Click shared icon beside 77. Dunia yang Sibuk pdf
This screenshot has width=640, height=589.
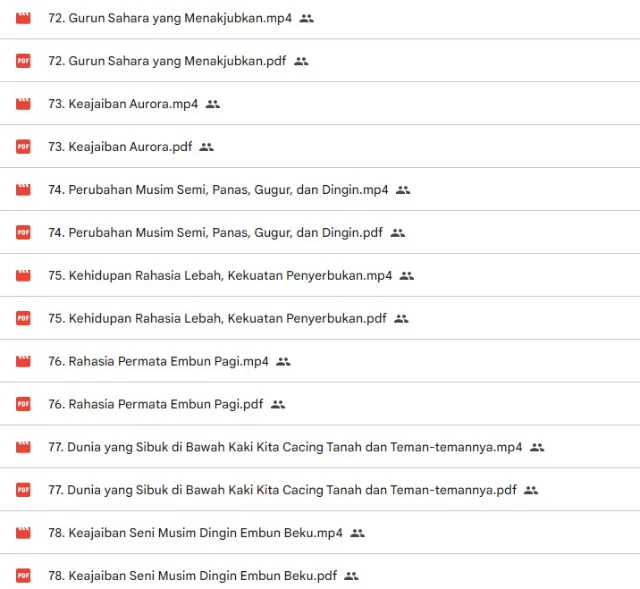coord(531,490)
